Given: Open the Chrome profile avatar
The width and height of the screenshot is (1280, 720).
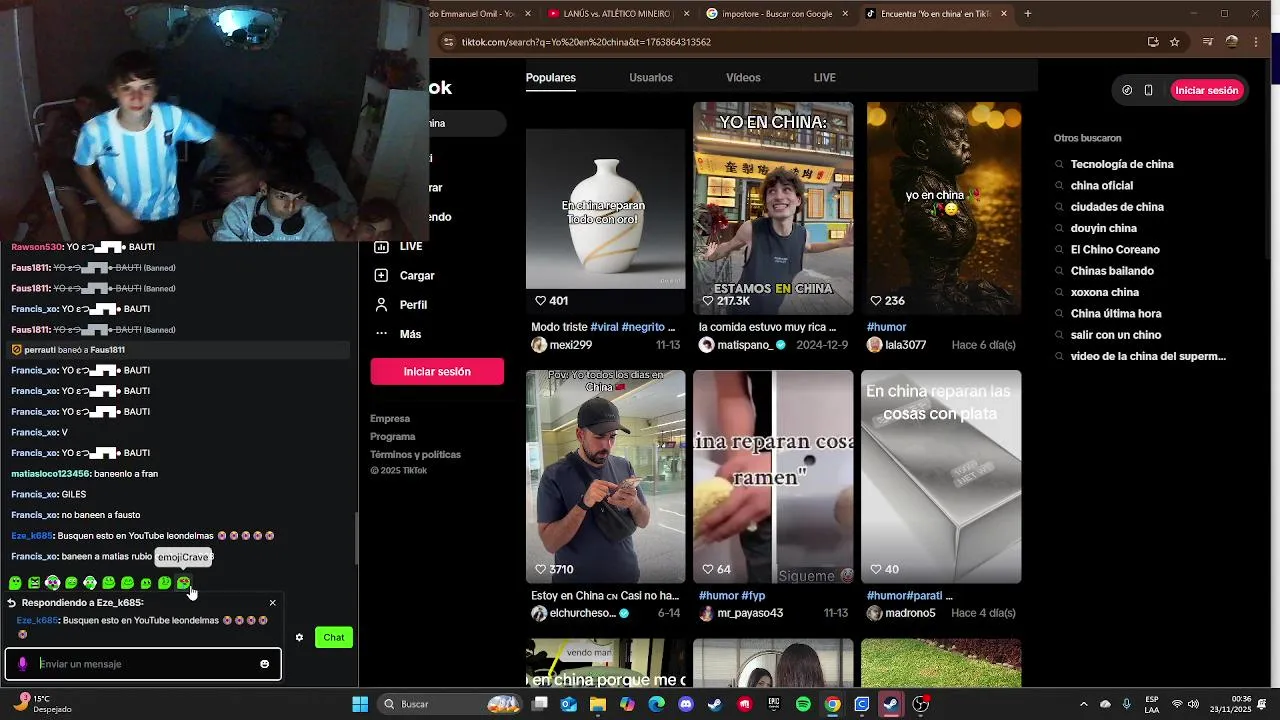Looking at the screenshot, I should pos(1232,42).
